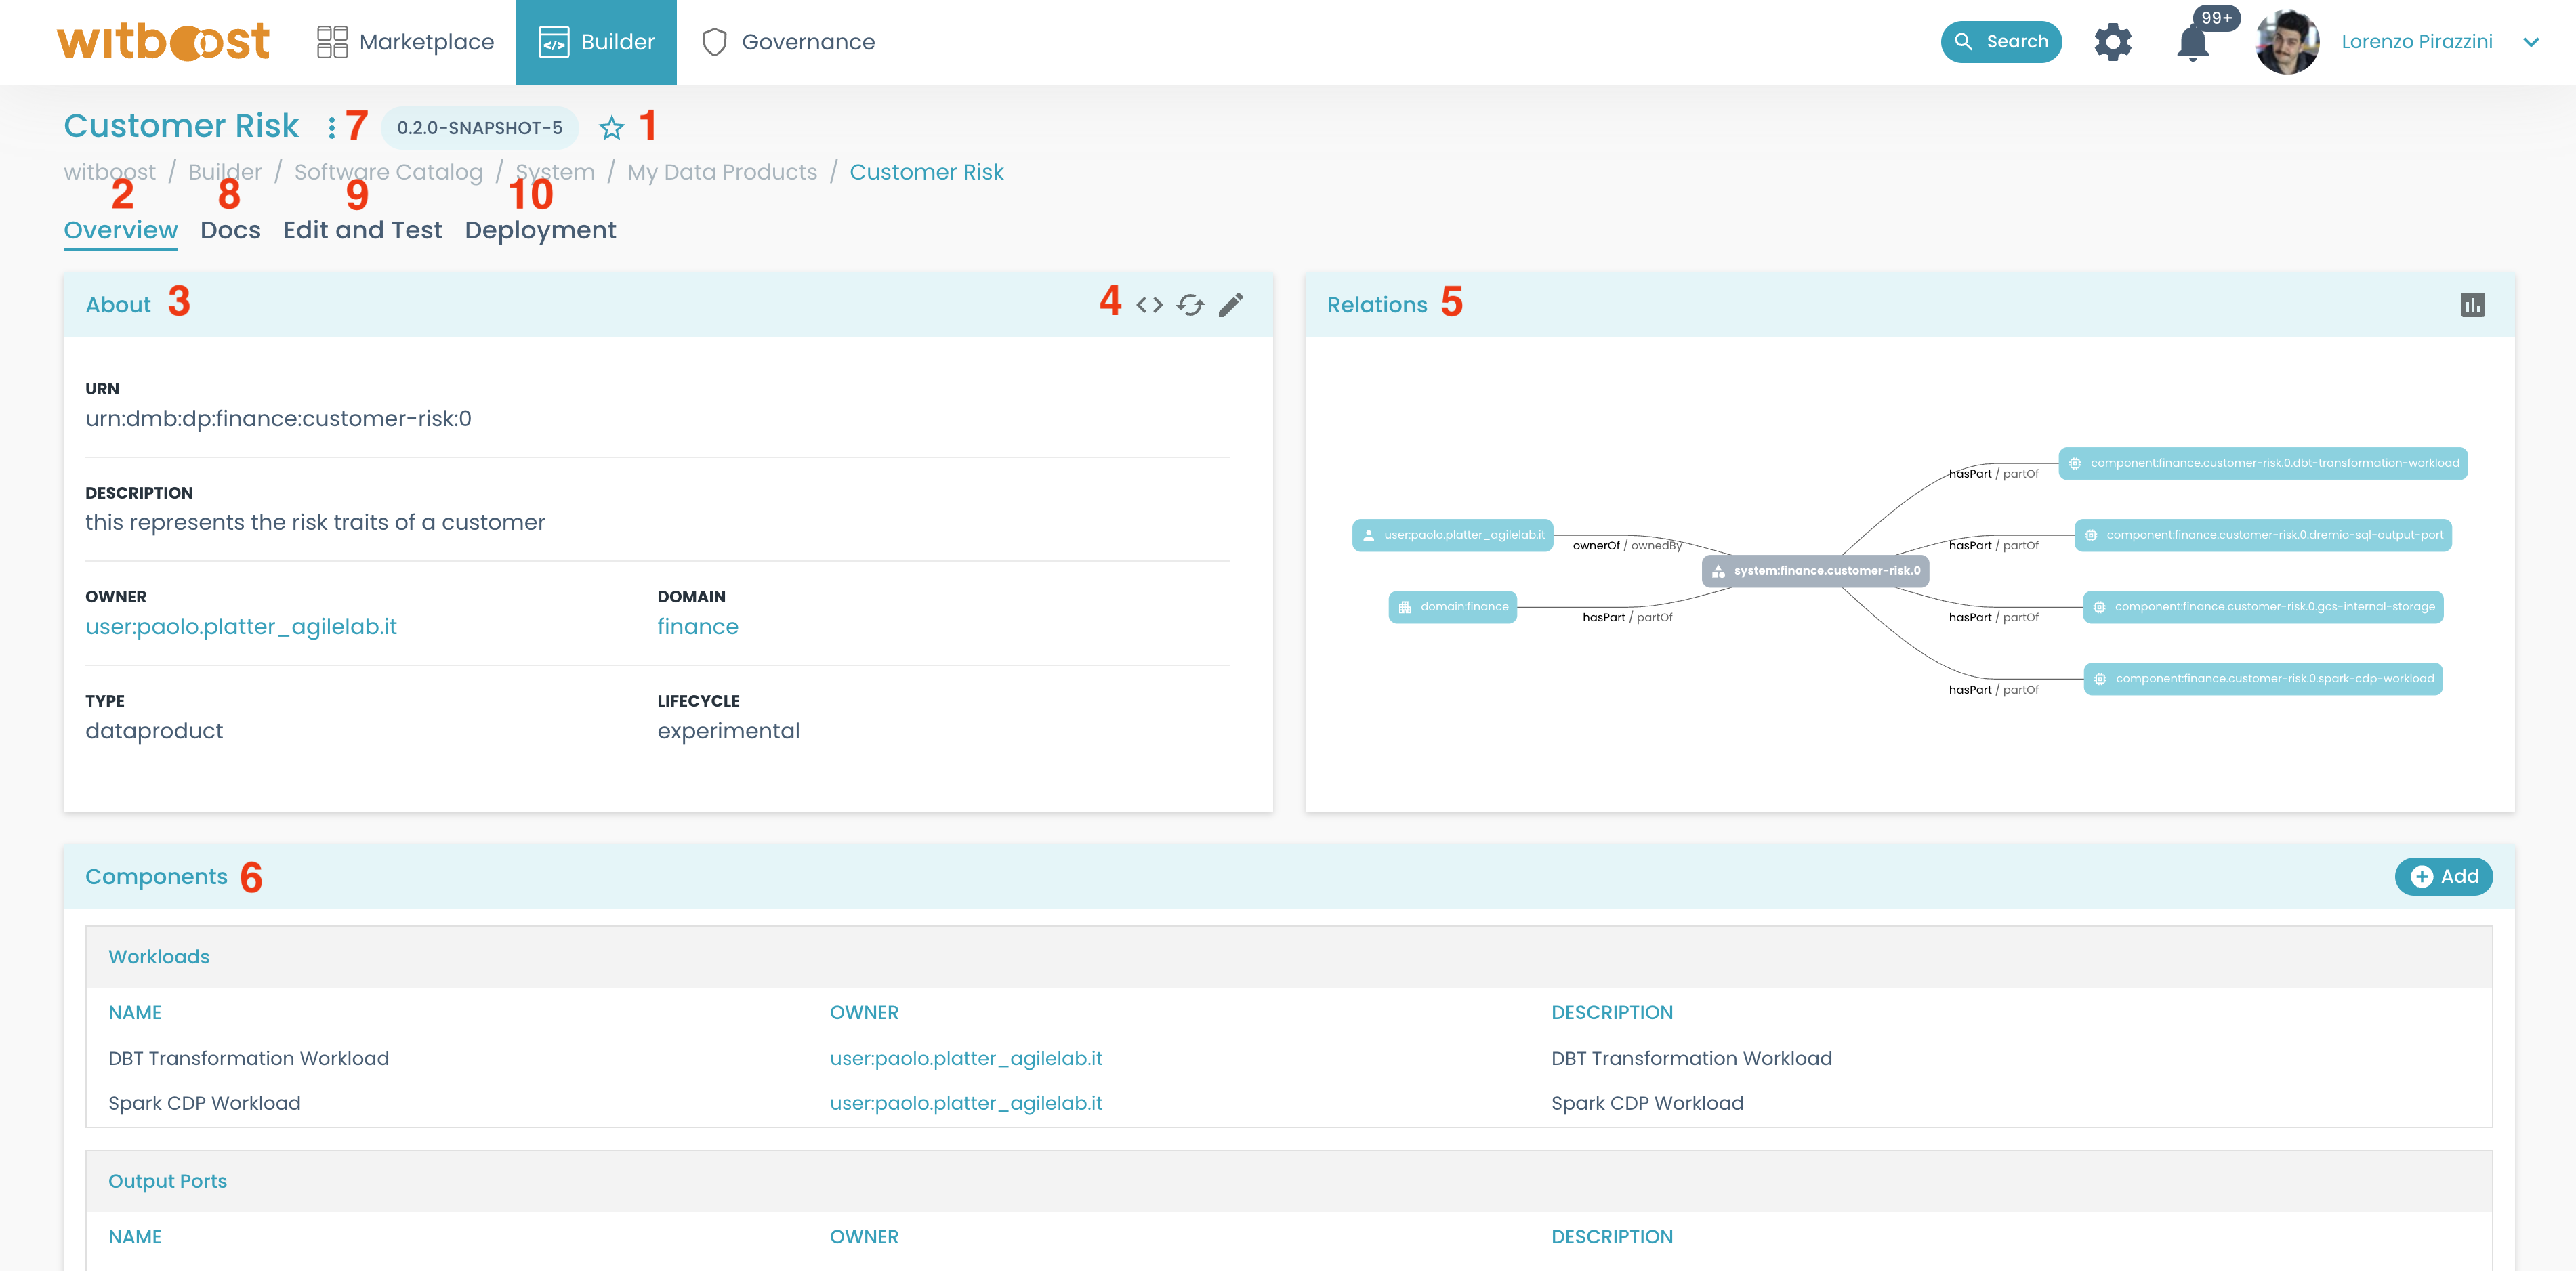Click the star/favorite icon next to version

click(x=611, y=128)
